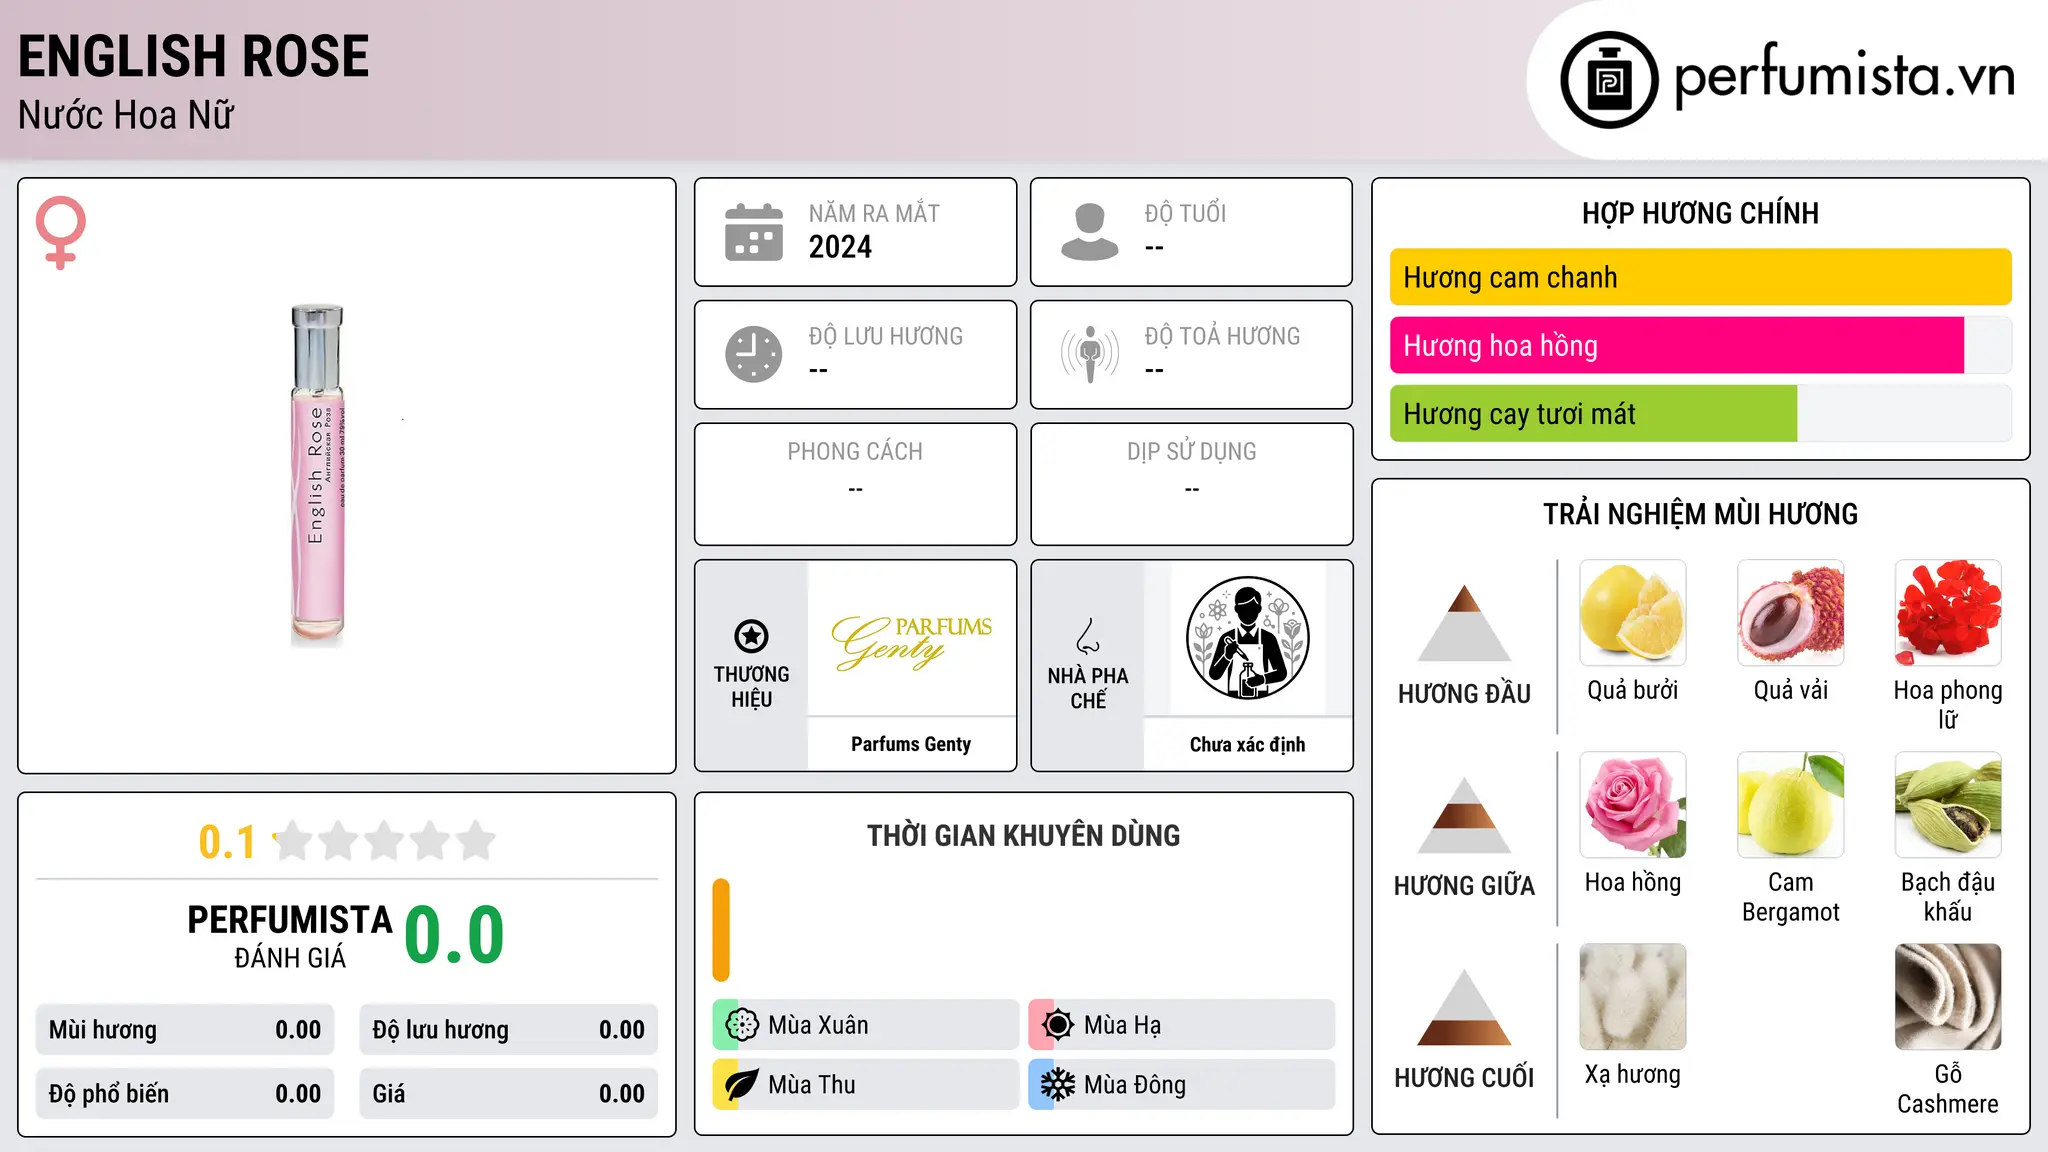Image resolution: width=2048 pixels, height=1152 pixels.
Task: Click the sillage icon beside Độ toả hương
Action: (1090, 354)
